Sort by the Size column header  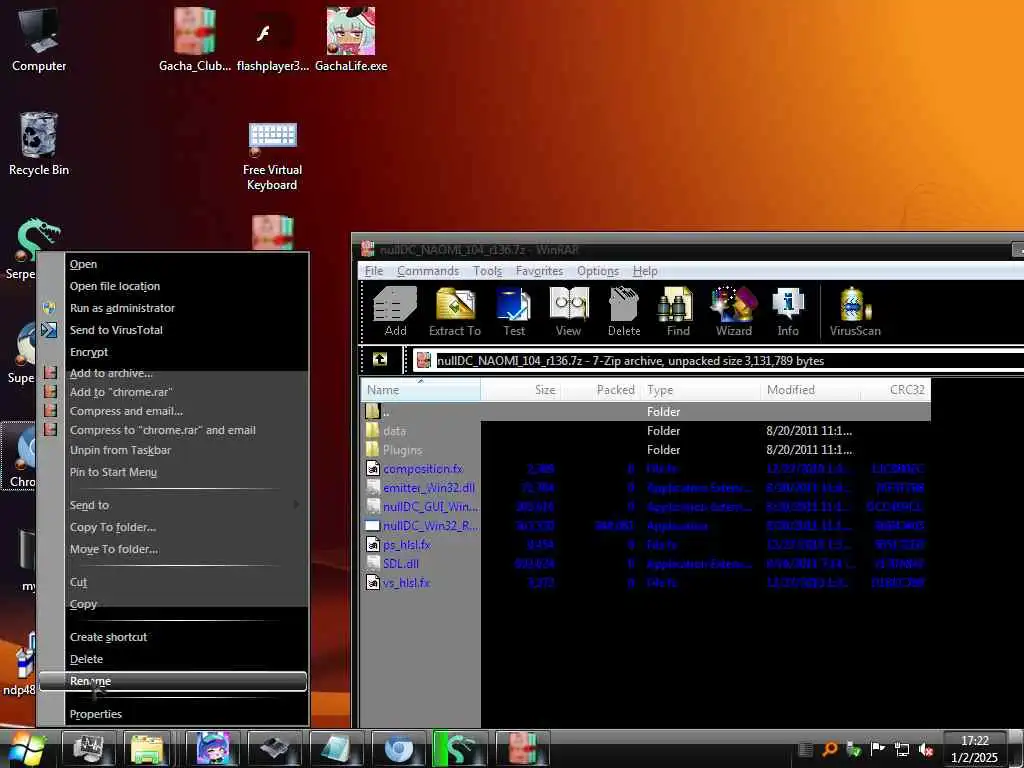click(x=521, y=390)
